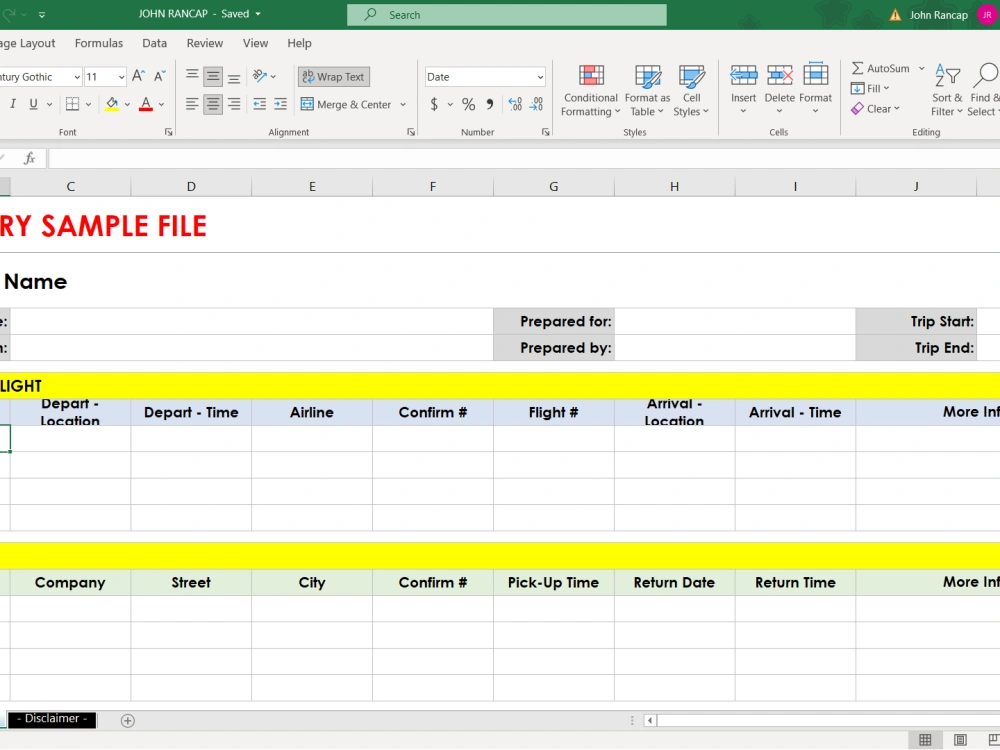Open Cell Styles gallery

coord(692,90)
